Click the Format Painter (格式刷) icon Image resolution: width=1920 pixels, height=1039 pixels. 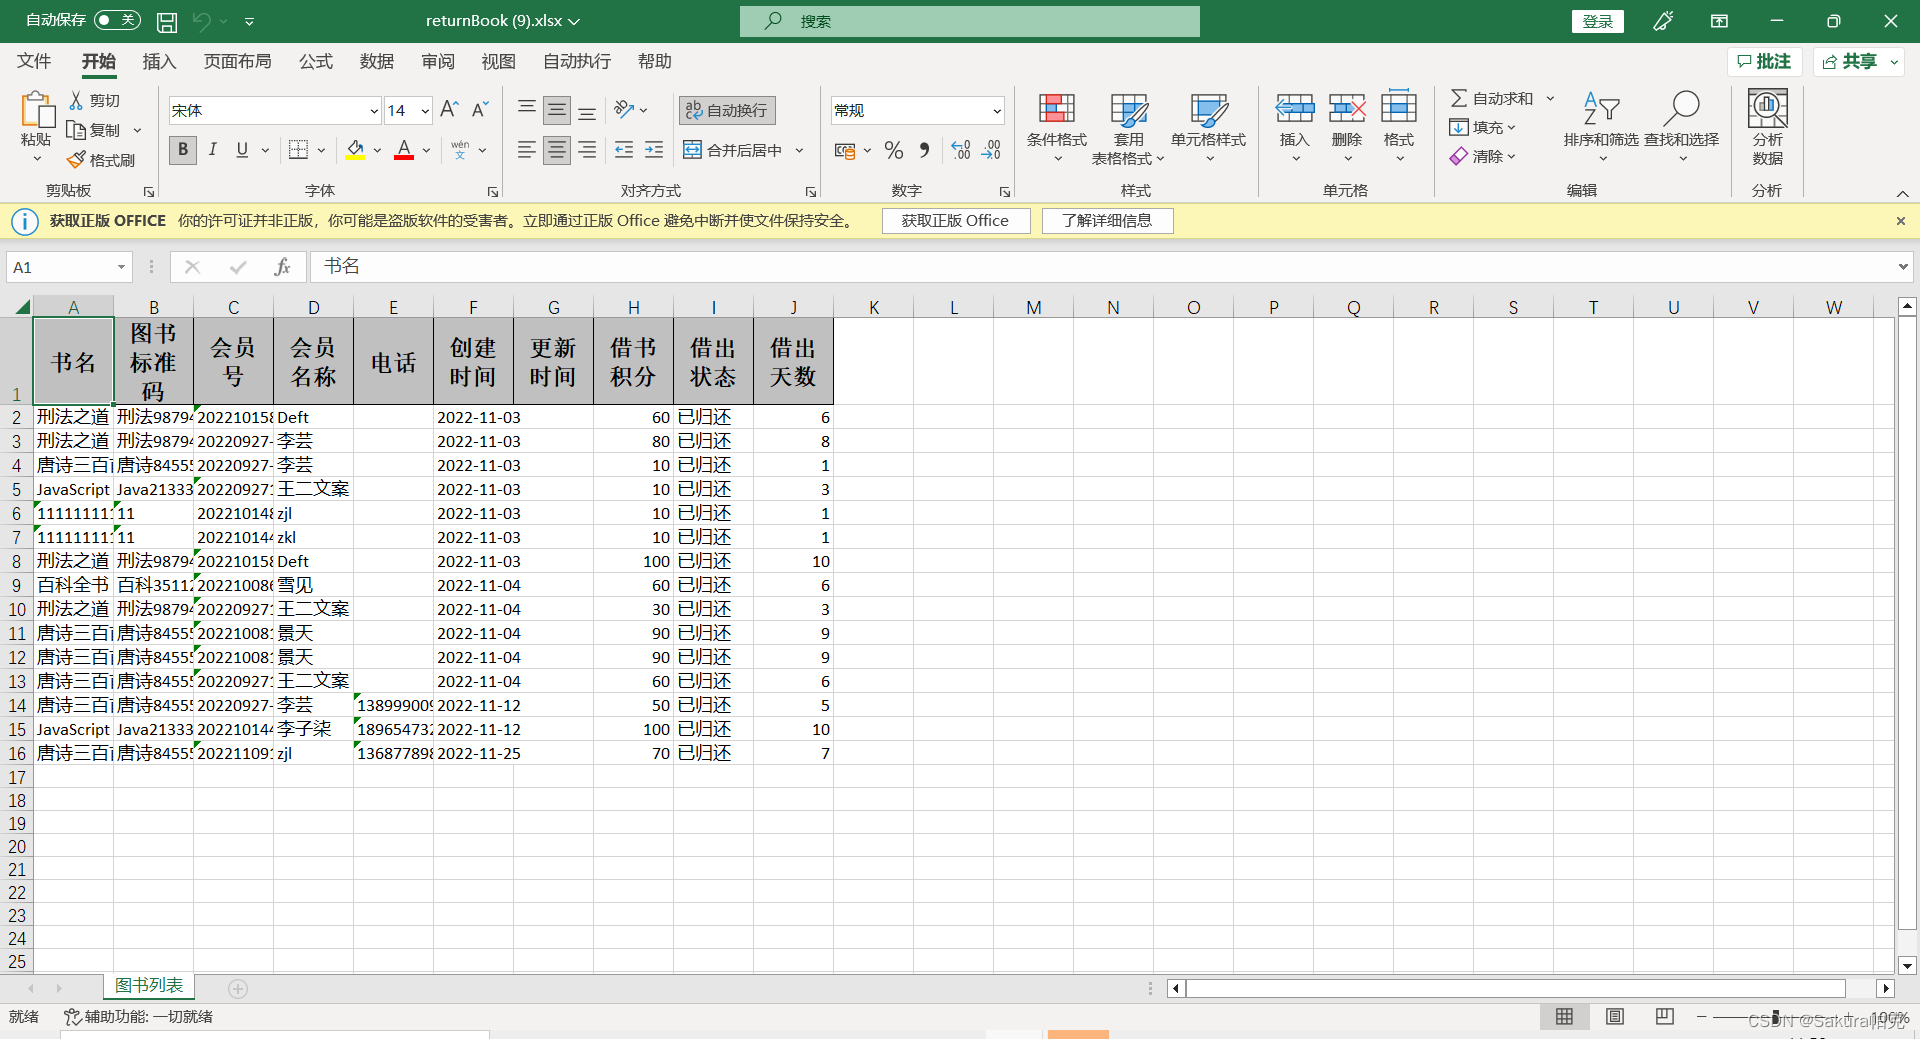(x=78, y=159)
